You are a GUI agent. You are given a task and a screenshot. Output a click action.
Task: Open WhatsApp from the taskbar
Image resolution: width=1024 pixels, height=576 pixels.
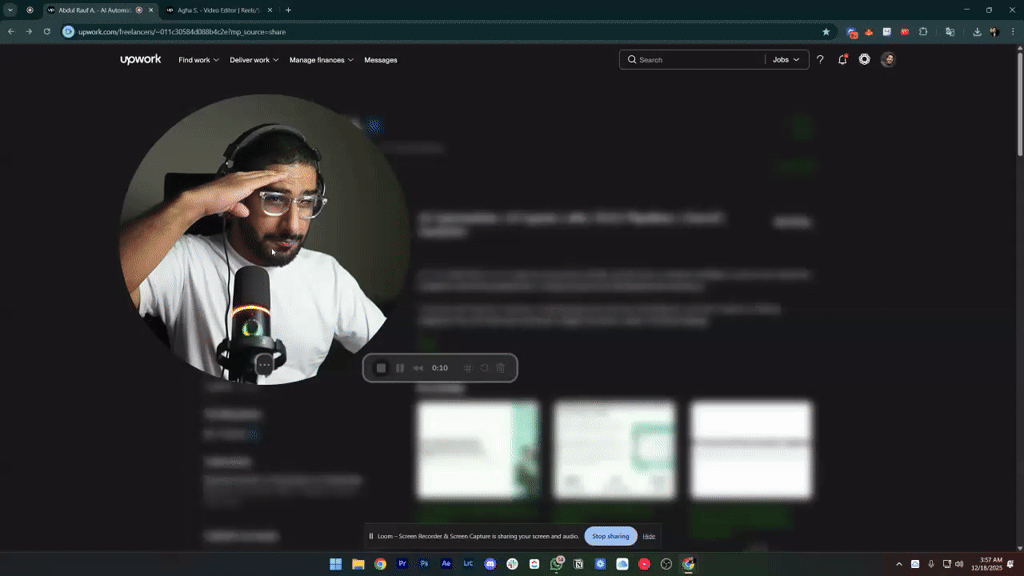(x=556, y=564)
